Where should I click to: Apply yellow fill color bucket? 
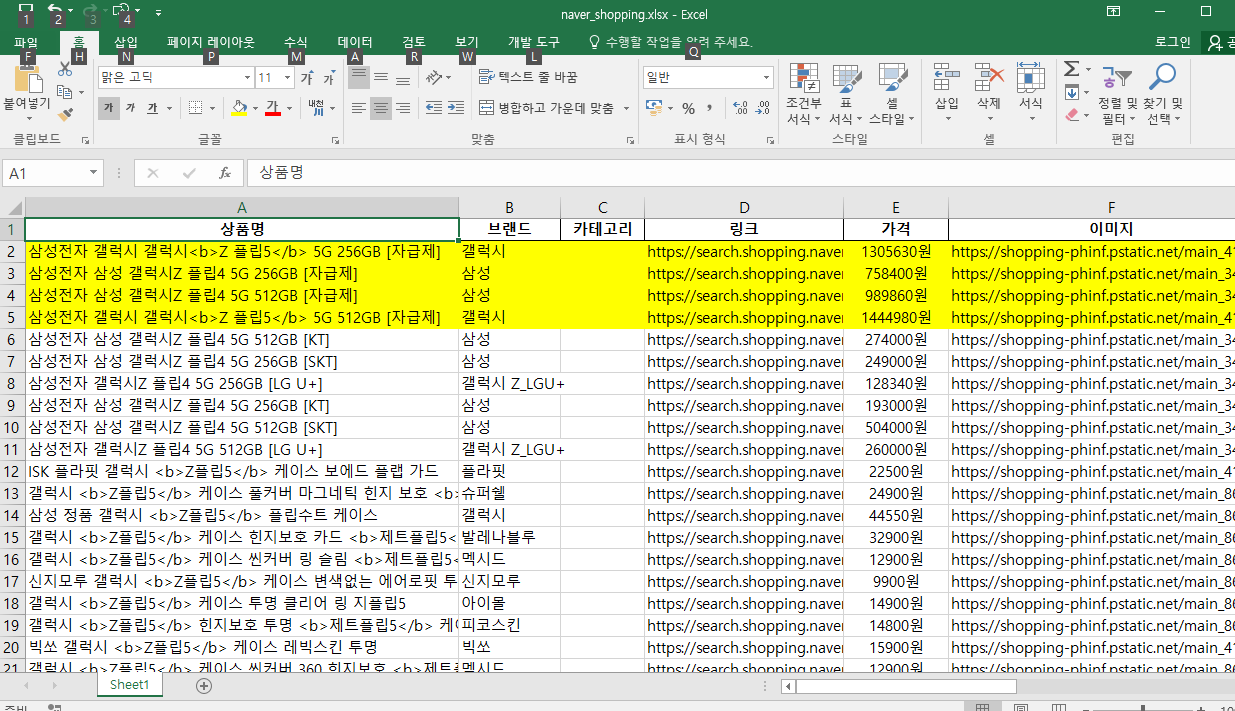pos(239,108)
